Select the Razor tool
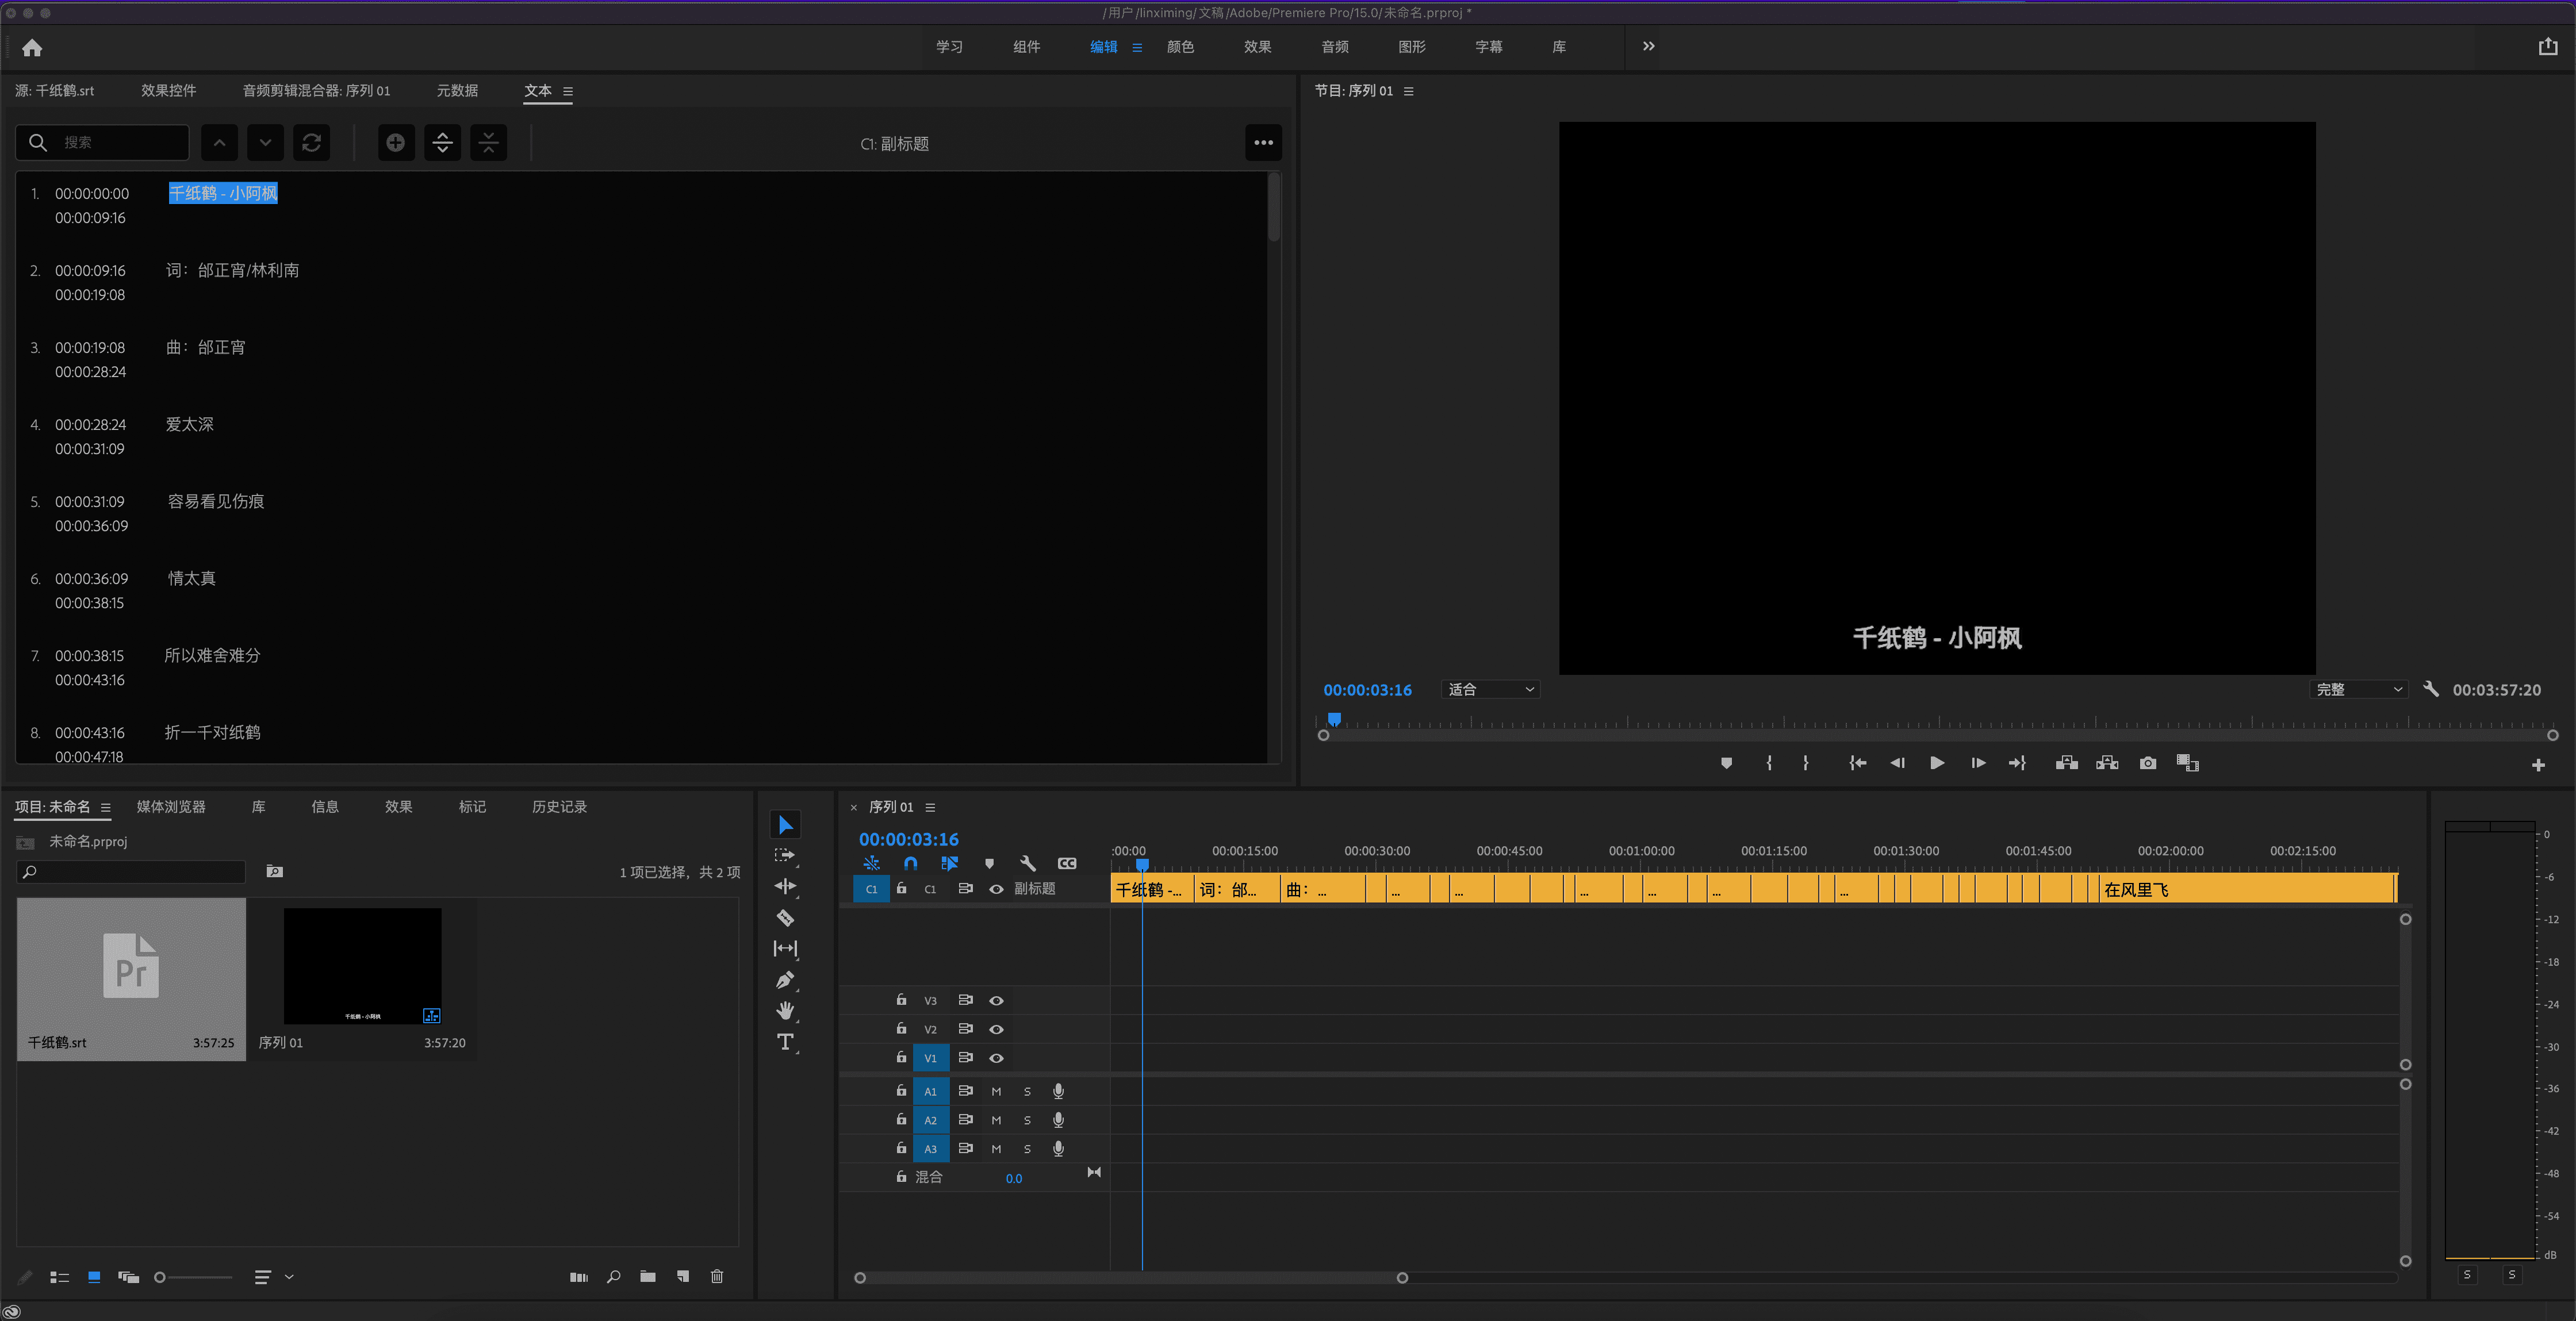Screen dimensions: 2576x1321 (x=785, y=917)
